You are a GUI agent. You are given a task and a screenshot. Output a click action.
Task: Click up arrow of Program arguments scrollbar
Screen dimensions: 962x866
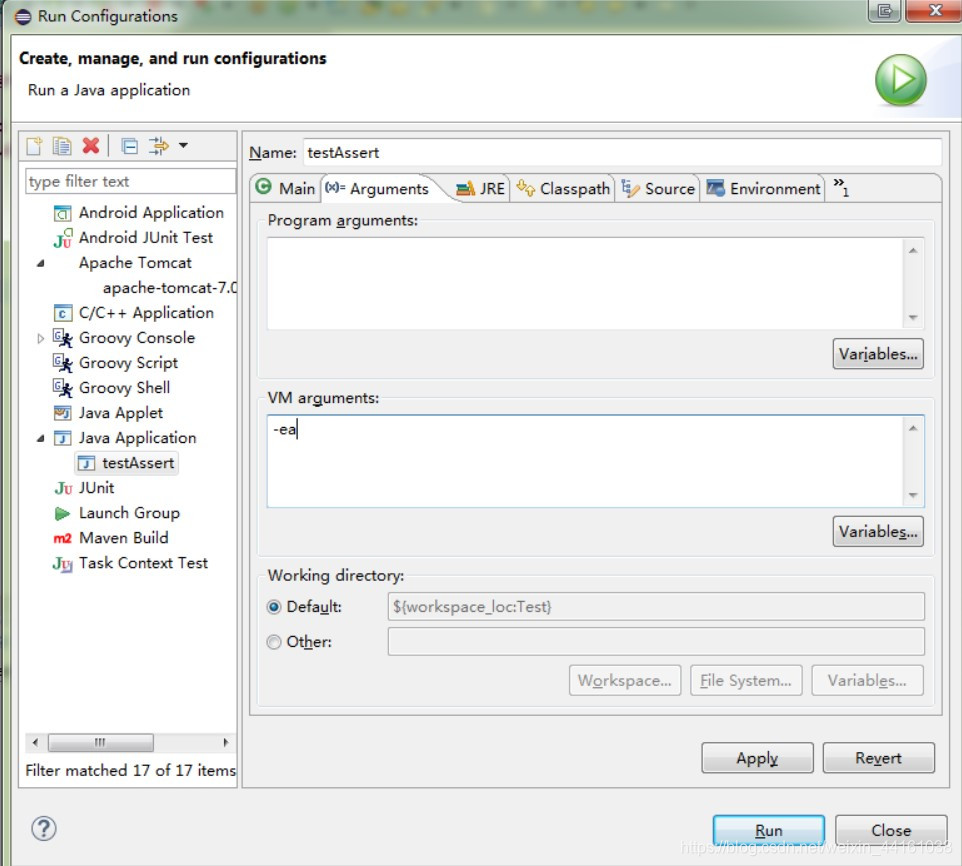pos(913,250)
